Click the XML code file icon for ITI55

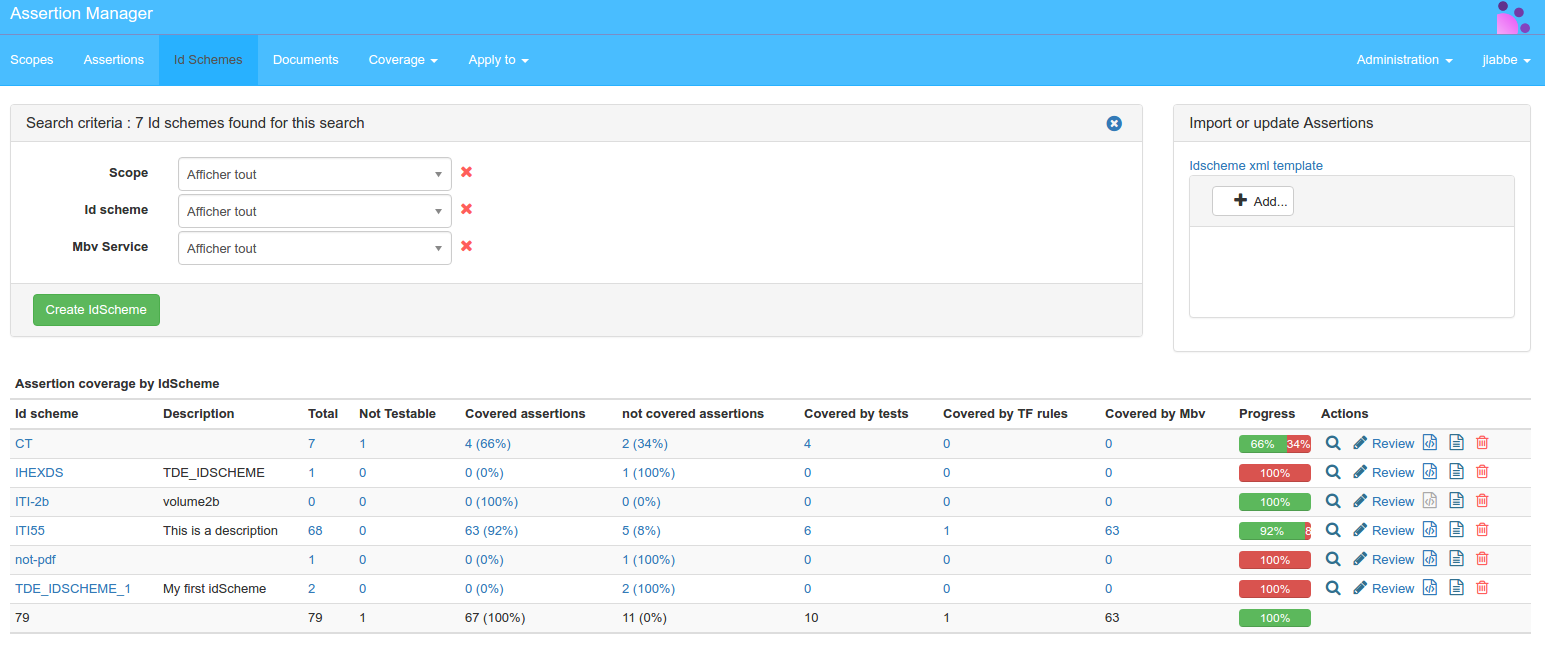point(1430,530)
